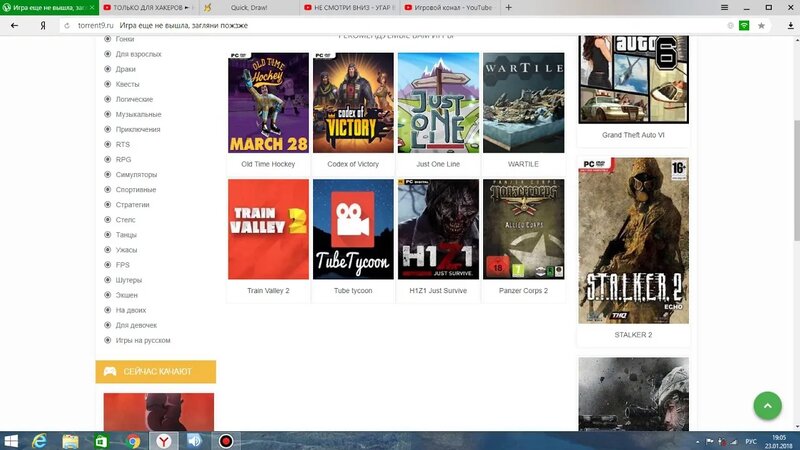Open the 'Музыкальные' category

point(138,114)
